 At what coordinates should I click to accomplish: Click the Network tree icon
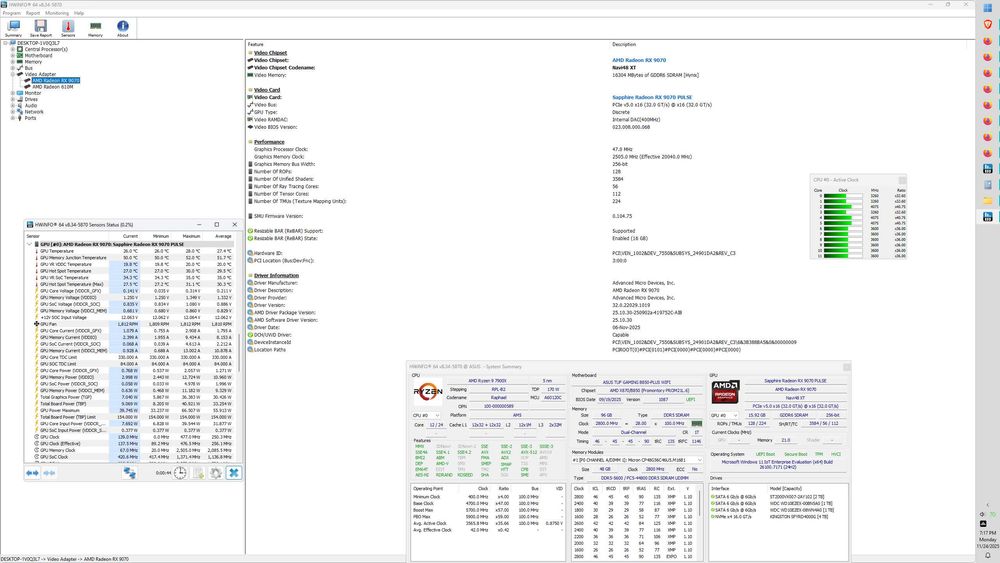coord(20,112)
